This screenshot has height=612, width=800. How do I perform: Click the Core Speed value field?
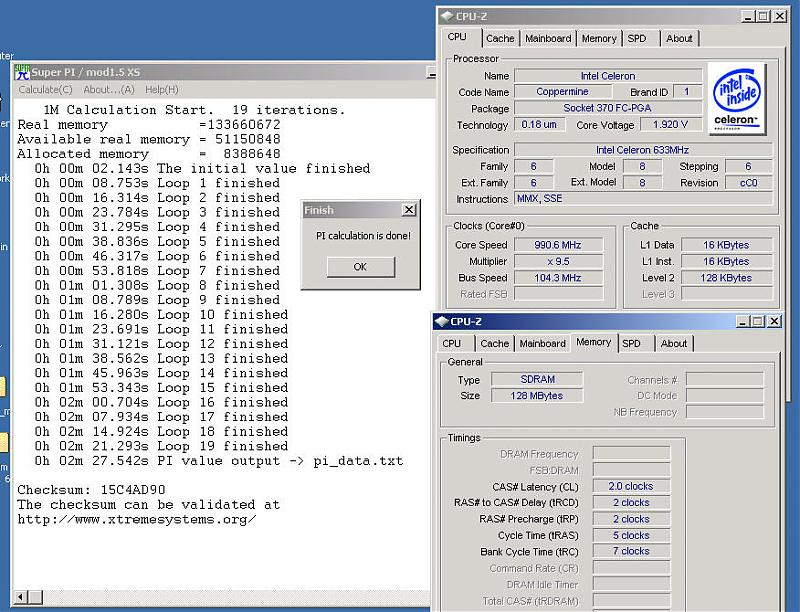tap(558, 245)
